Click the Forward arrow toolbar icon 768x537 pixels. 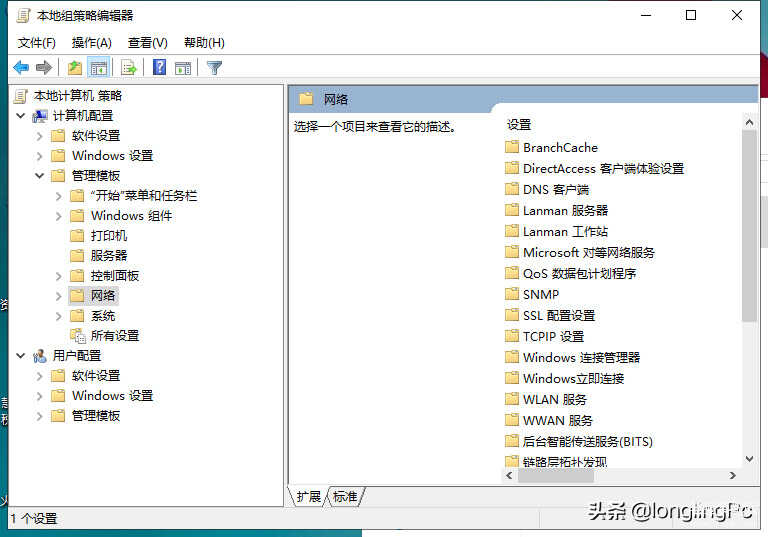coord(44,68)
